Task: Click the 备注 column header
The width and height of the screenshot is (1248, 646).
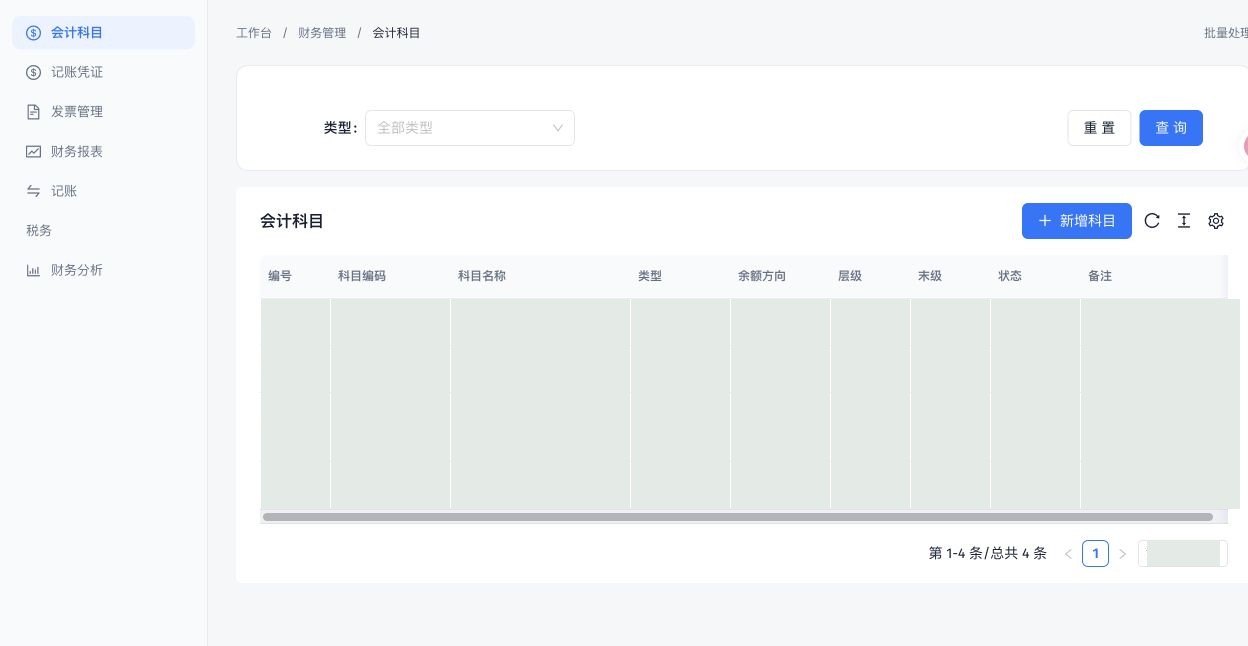Action: point(1153,276)
